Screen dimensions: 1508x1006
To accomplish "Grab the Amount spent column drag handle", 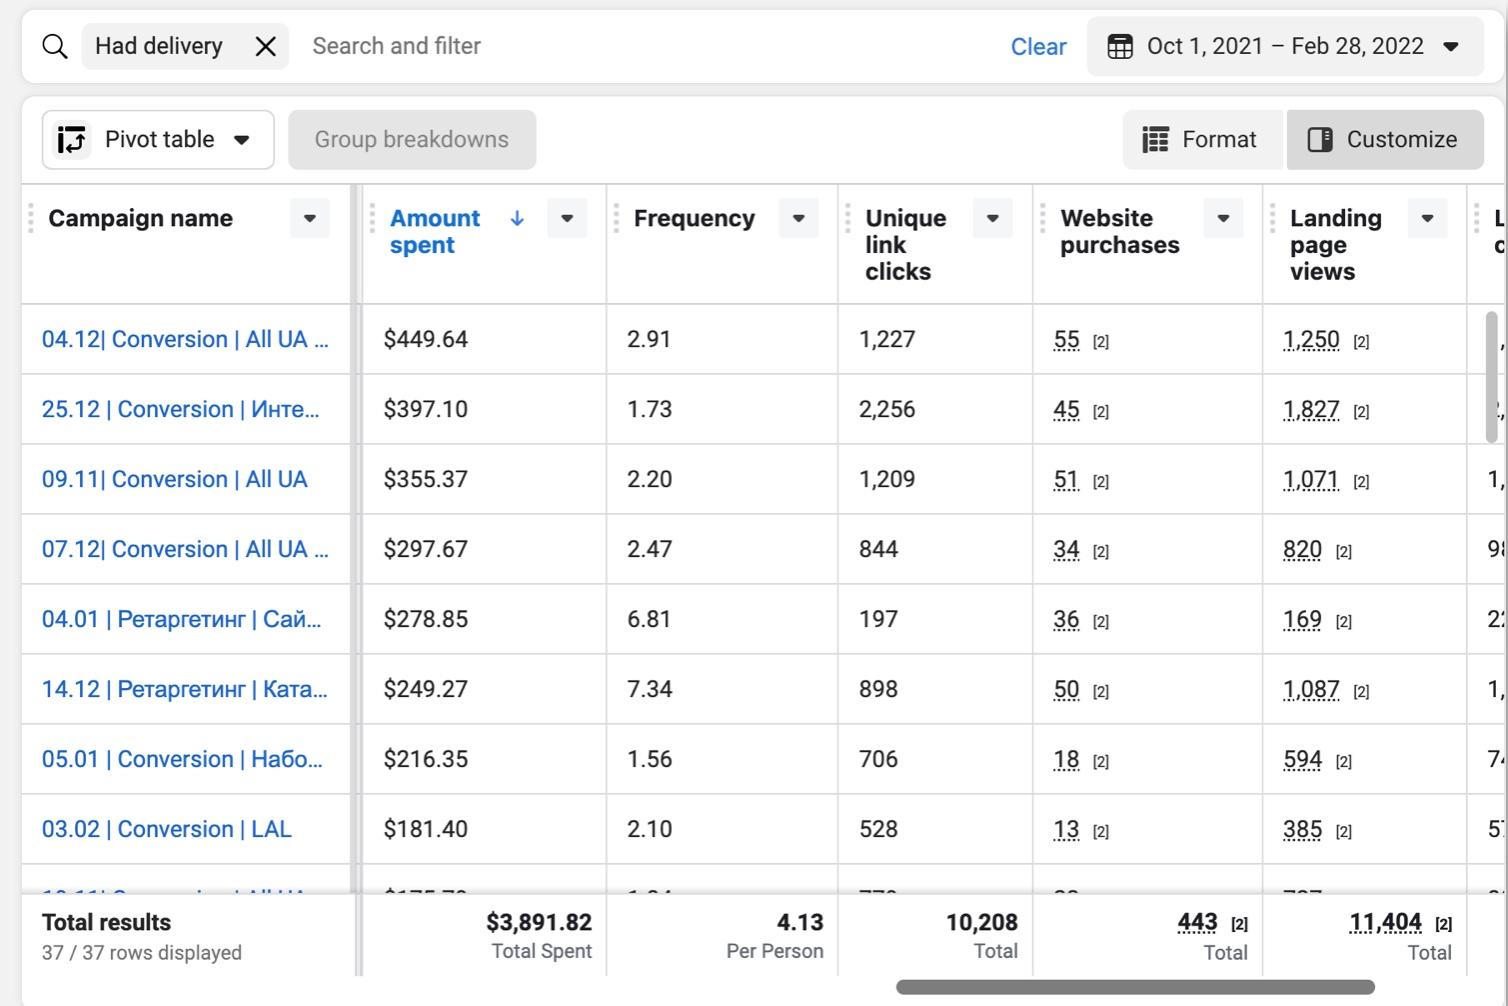I will click(x=372, y=219).
